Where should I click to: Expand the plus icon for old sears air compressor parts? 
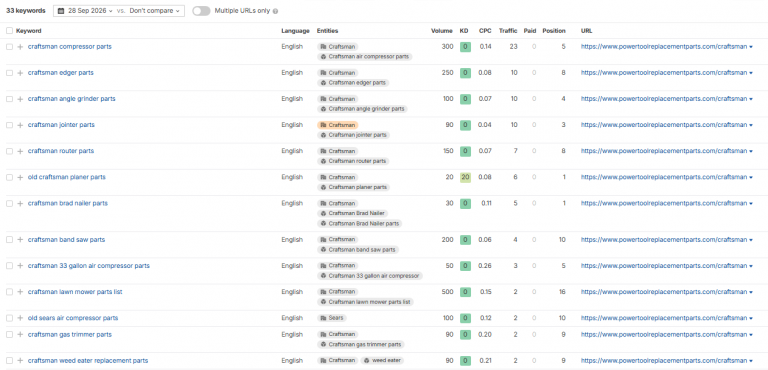pos(20,318)
